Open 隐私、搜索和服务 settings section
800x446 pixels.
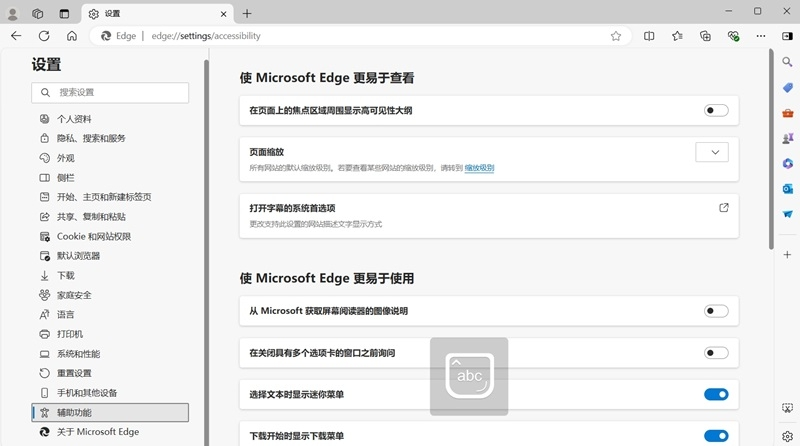click(x=110, y=138)
